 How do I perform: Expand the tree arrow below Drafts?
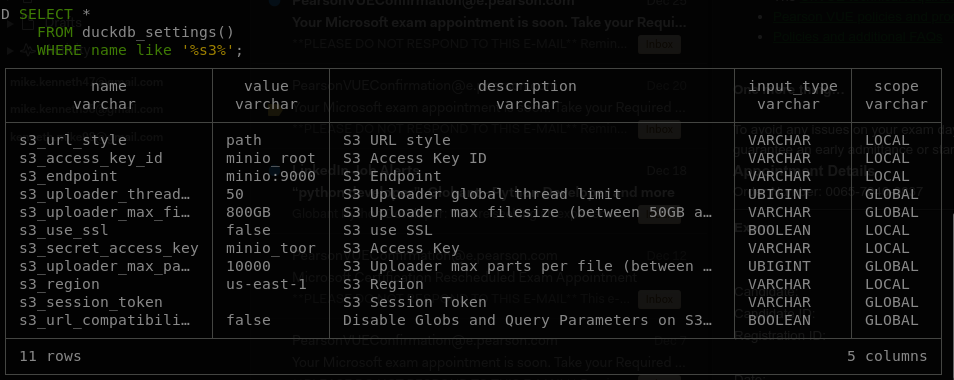[10, 50]
